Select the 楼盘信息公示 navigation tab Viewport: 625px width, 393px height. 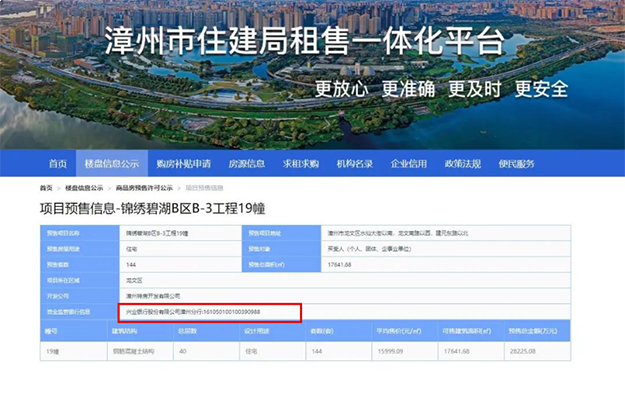[x=112, y=163]
